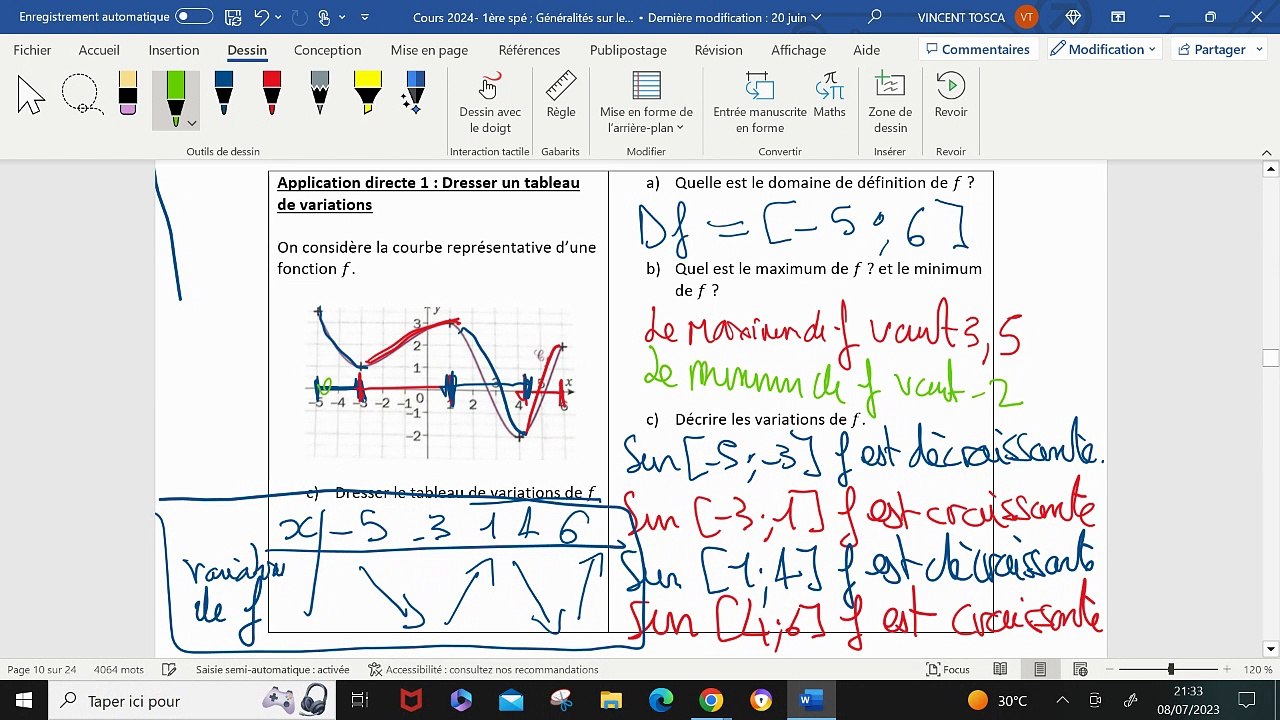
Task: Toggle Enregistrement automatique switch
Action: click(x=194, y=17)
